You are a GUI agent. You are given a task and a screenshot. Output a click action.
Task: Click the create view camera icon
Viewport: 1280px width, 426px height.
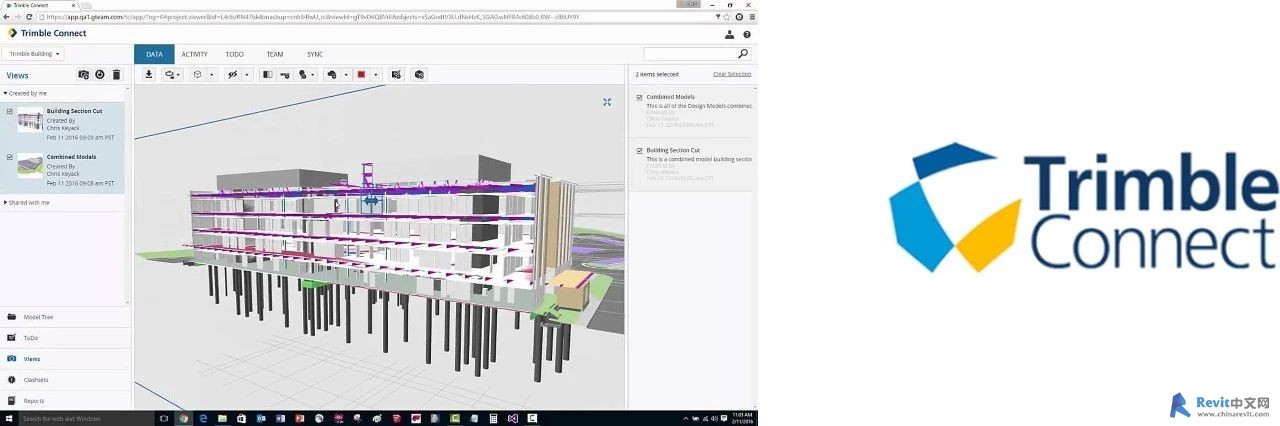pos(84,74)
